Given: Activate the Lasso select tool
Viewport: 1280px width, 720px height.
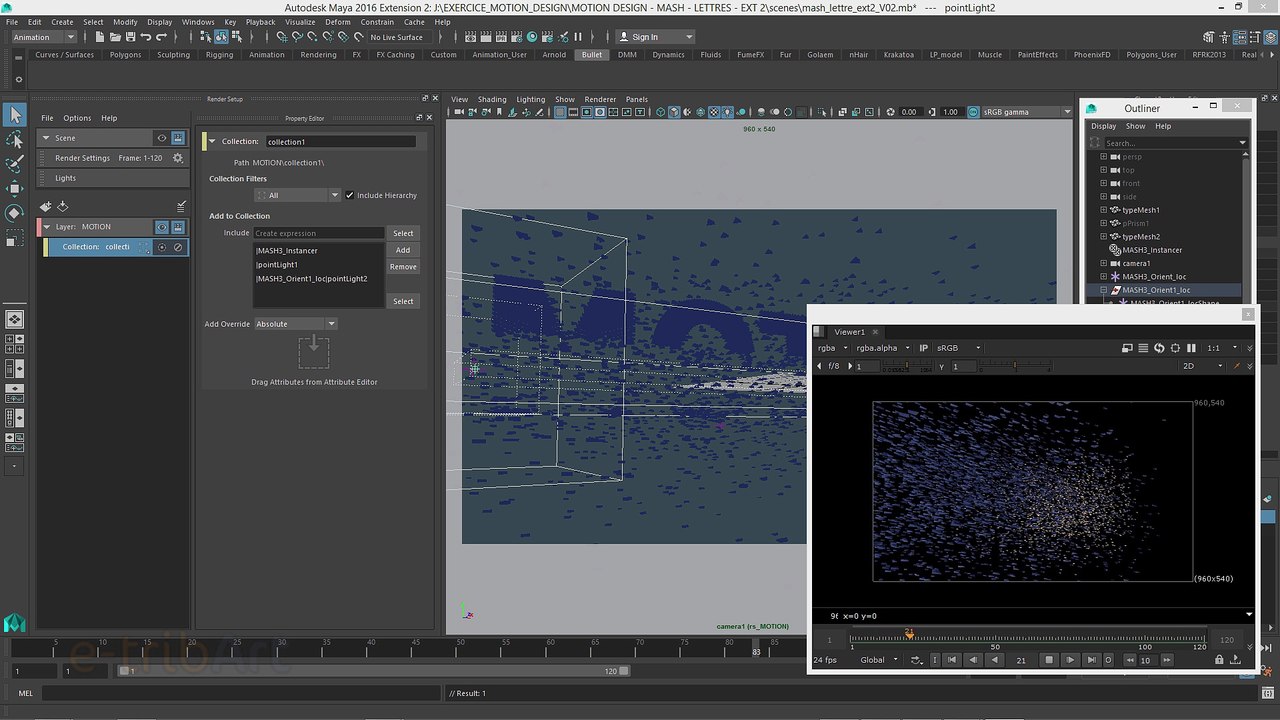Looking at the screenshot, I should (14, 140).
